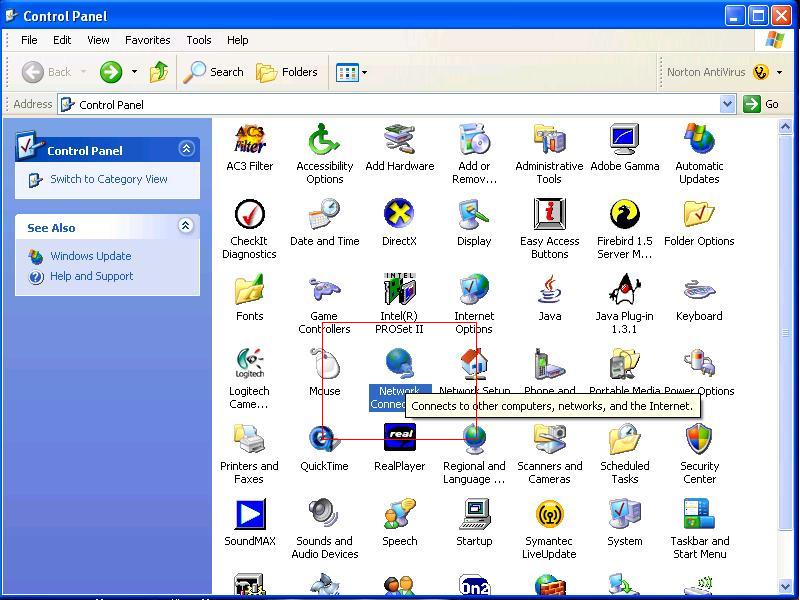This screenshot has width=800, height=600.
Task: Select the Logitech Camera icon
Action: [x=249, y=364]
